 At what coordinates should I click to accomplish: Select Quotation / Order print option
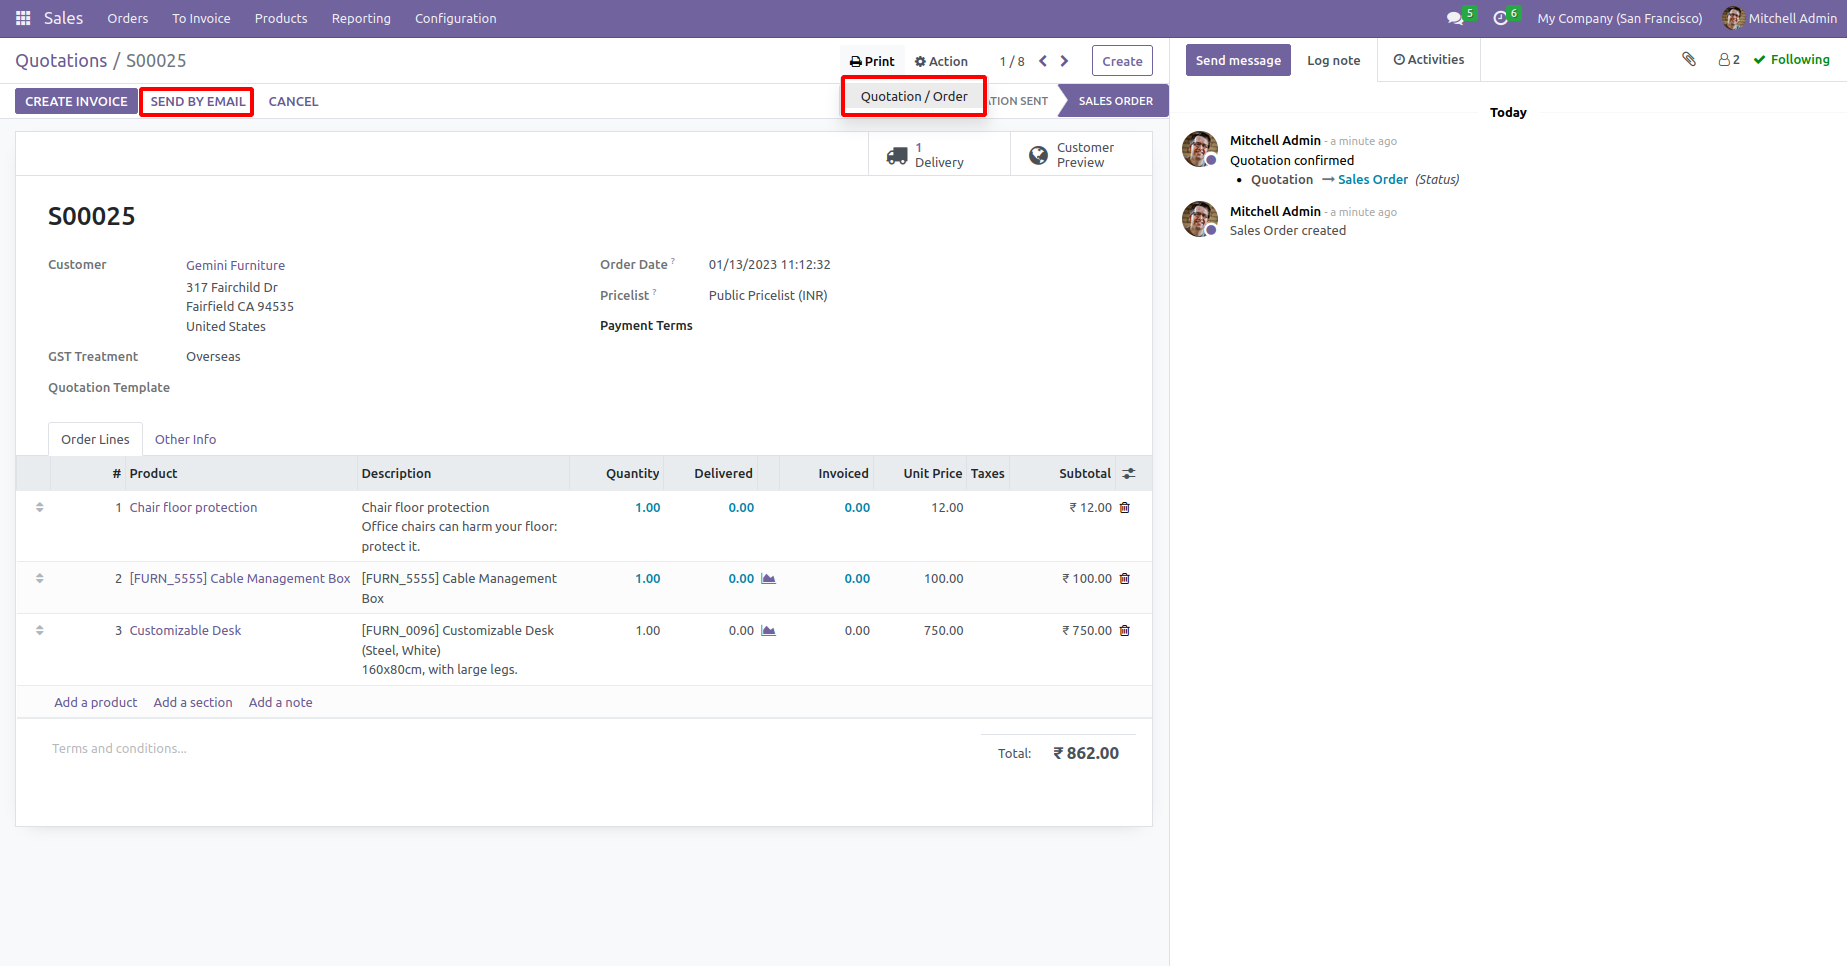pos(914,96)
